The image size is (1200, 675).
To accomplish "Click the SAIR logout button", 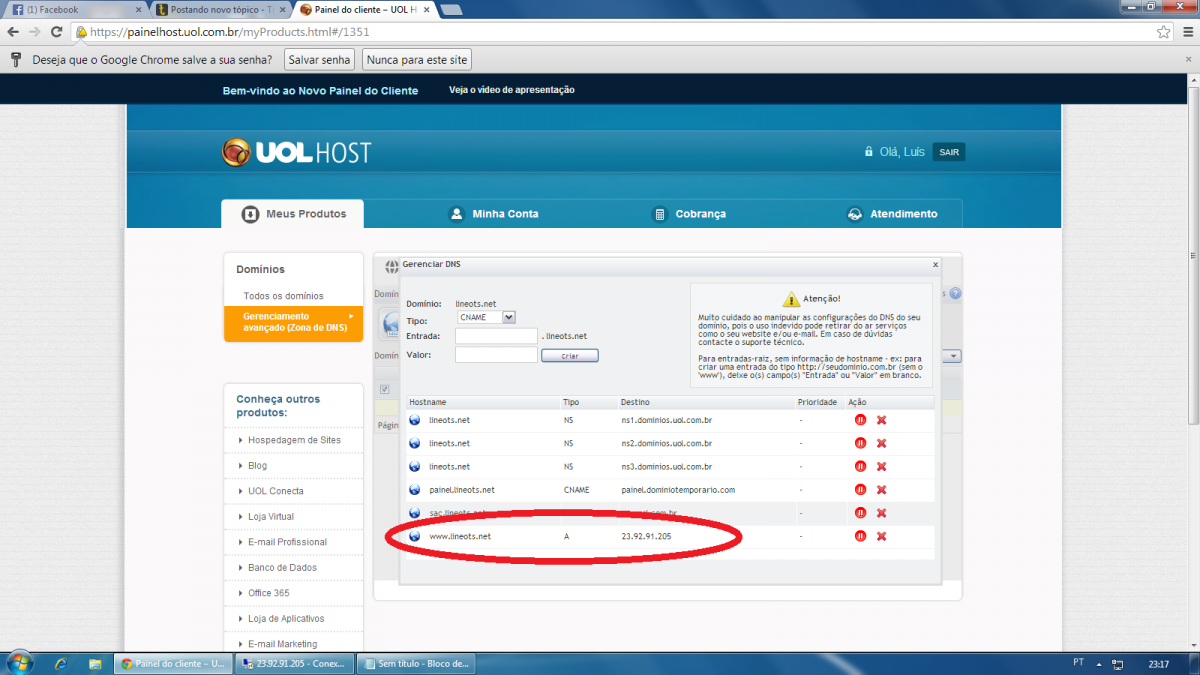I will 949,152.
